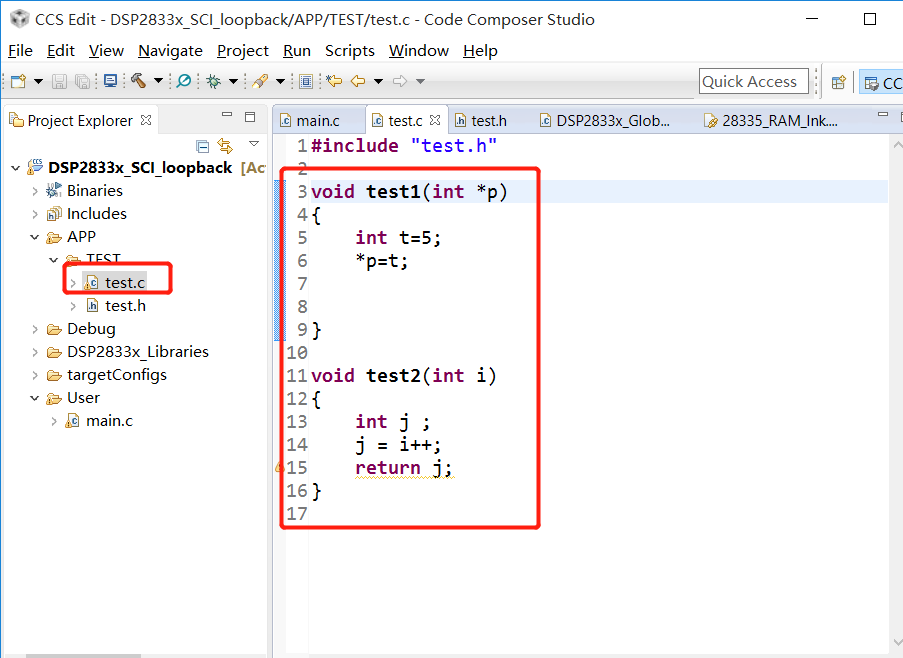The width and height of the screenshot is (903, 658).
Task: Collapse the User folder
Action: click(x=35, y=398)
